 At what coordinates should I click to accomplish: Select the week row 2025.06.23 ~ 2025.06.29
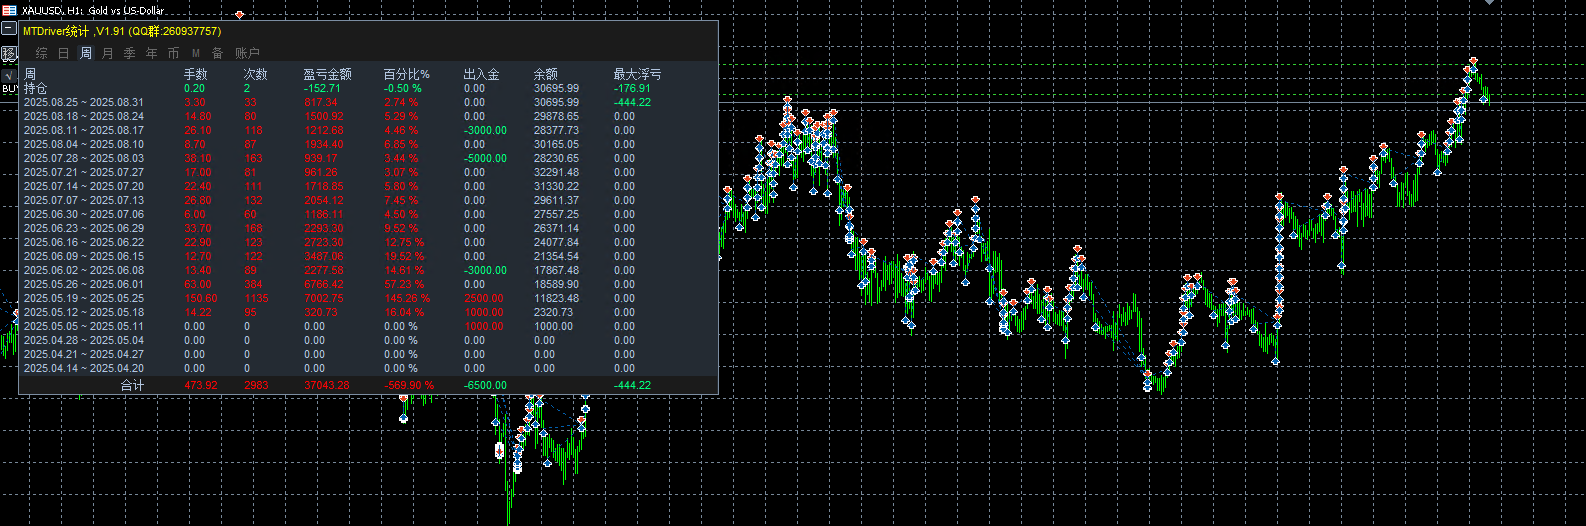(84, 228)
